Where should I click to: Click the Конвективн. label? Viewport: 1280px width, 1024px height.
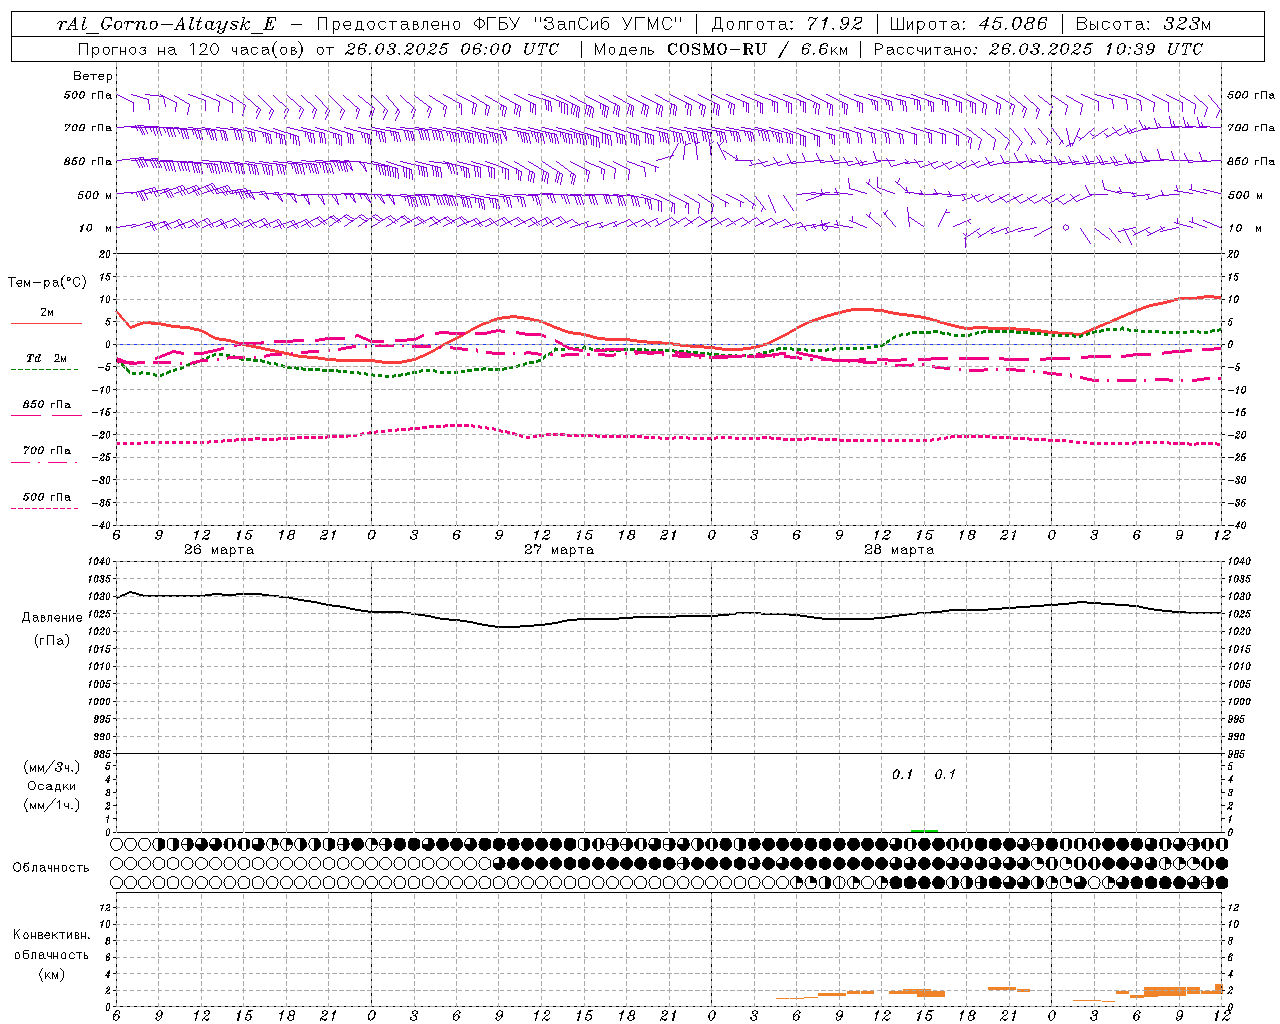coord(52,935)
